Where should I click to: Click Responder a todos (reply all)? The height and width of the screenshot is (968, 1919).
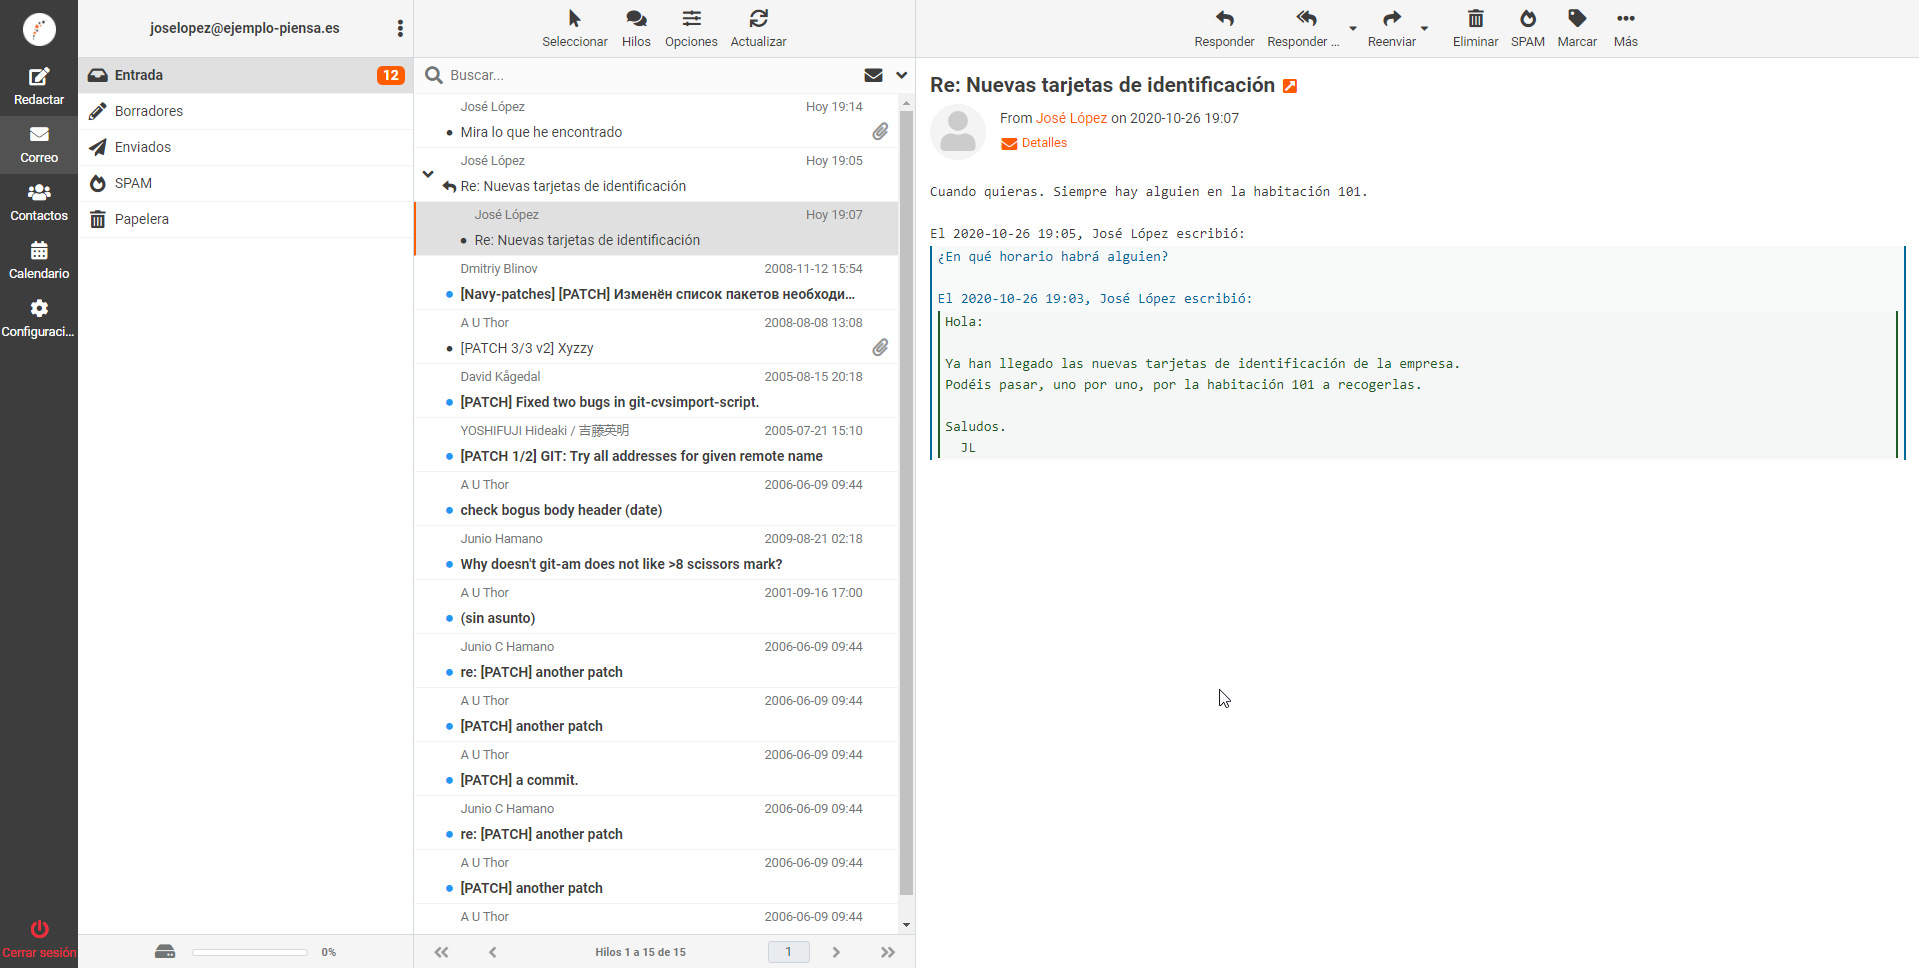pos(1303,29)
